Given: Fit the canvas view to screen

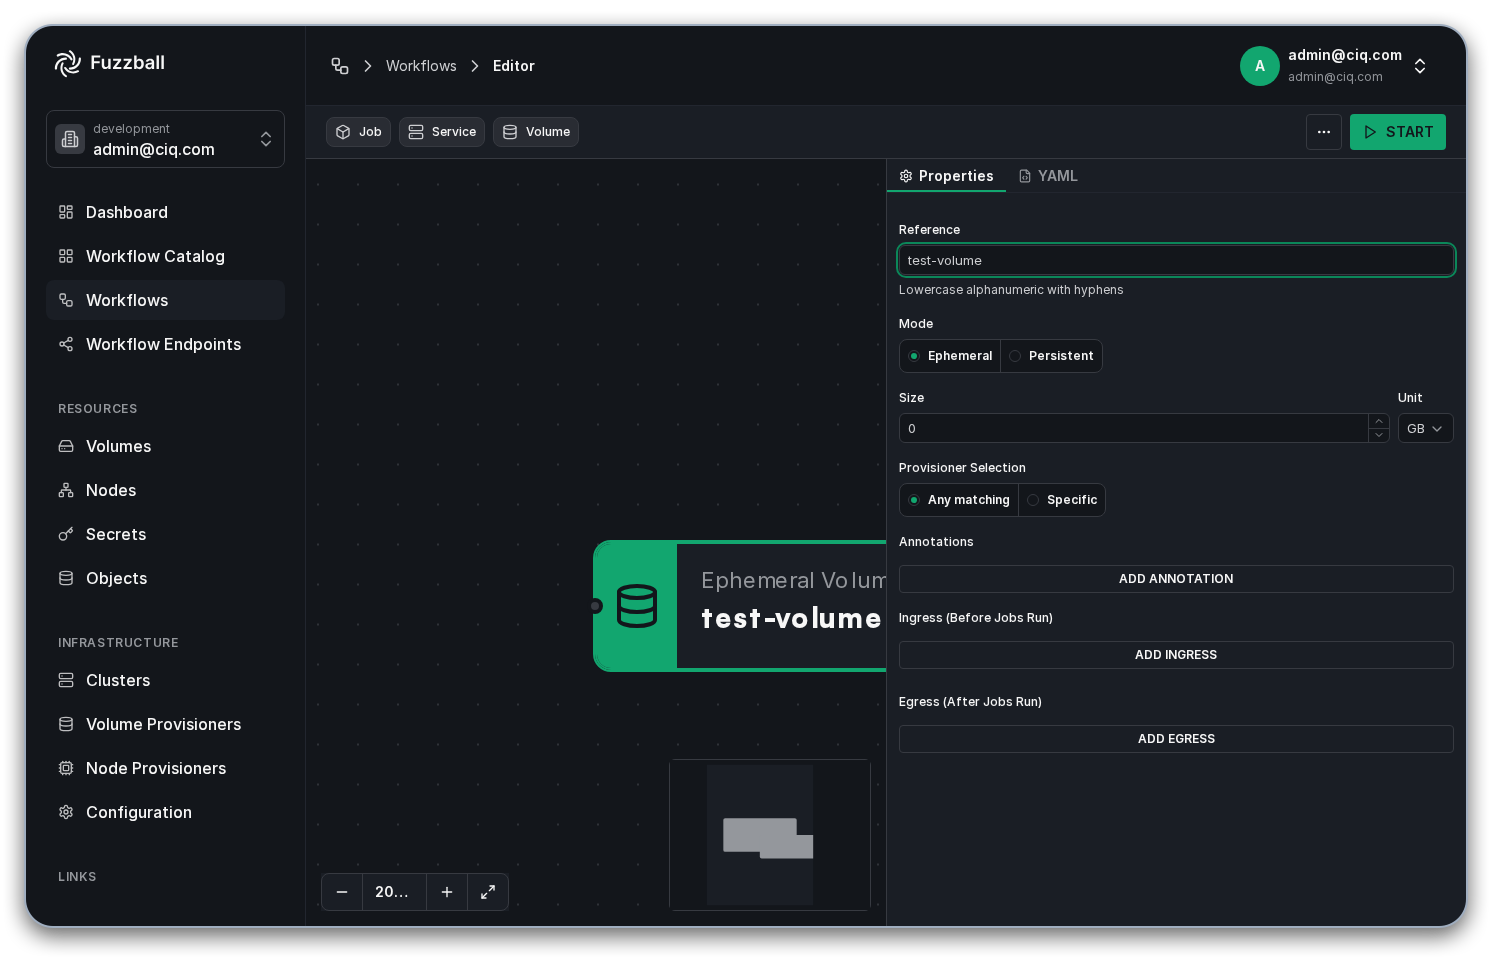Looking at the screenshot, I should (x=488, y=892).
